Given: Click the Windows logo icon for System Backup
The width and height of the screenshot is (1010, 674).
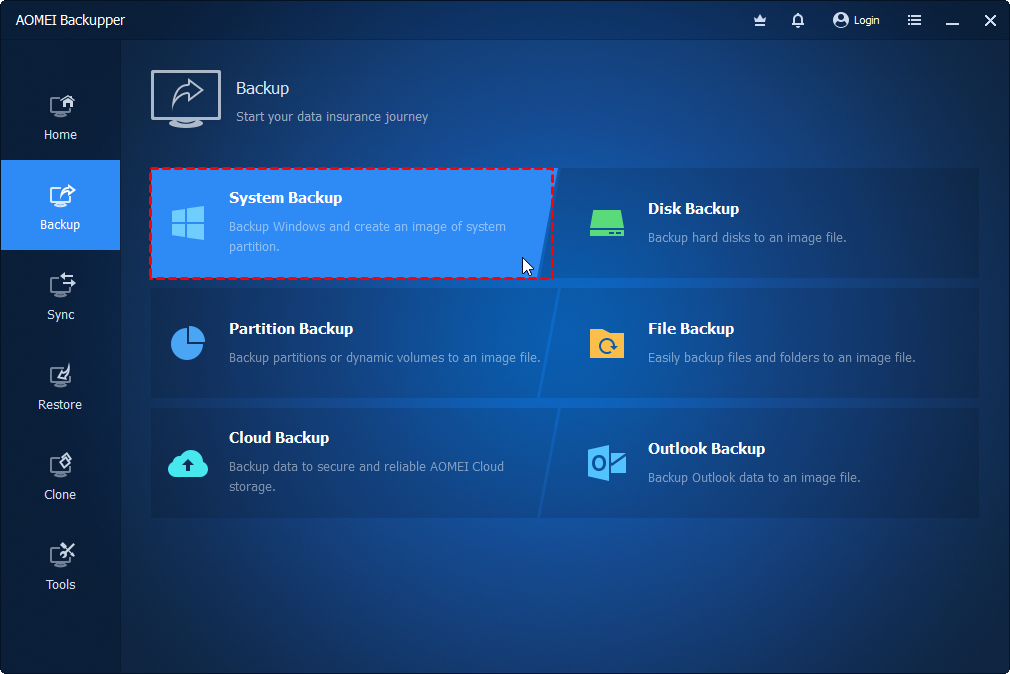Looking at the screenshot, I should [188, 223].
